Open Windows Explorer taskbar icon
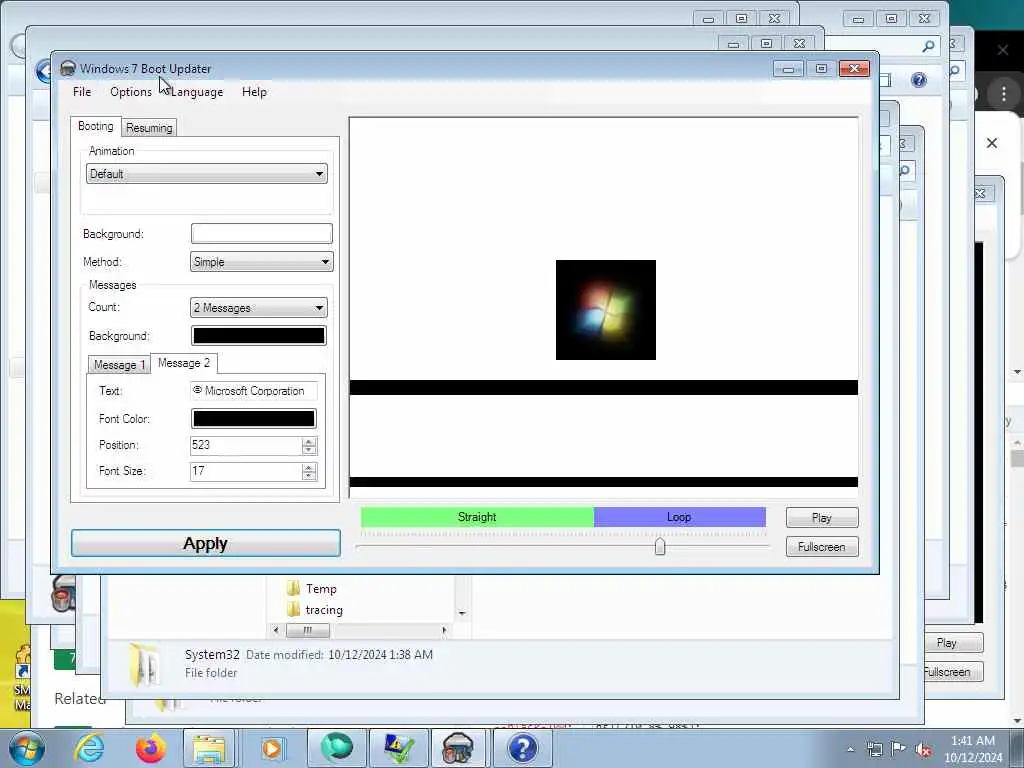Screen dimensions: 1024x768 tap(209, 749)
